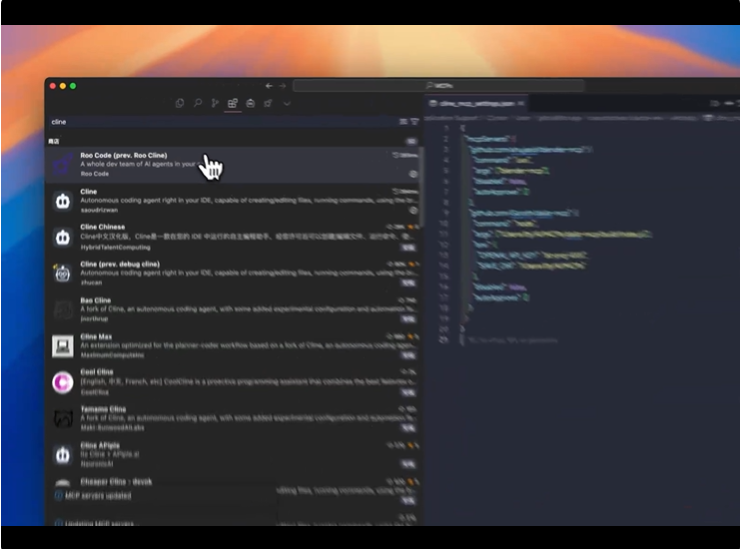The height and width of the screenshot is (549, 740).
Task: Click the Marketplace results count badge
Action: coord(412,141)
